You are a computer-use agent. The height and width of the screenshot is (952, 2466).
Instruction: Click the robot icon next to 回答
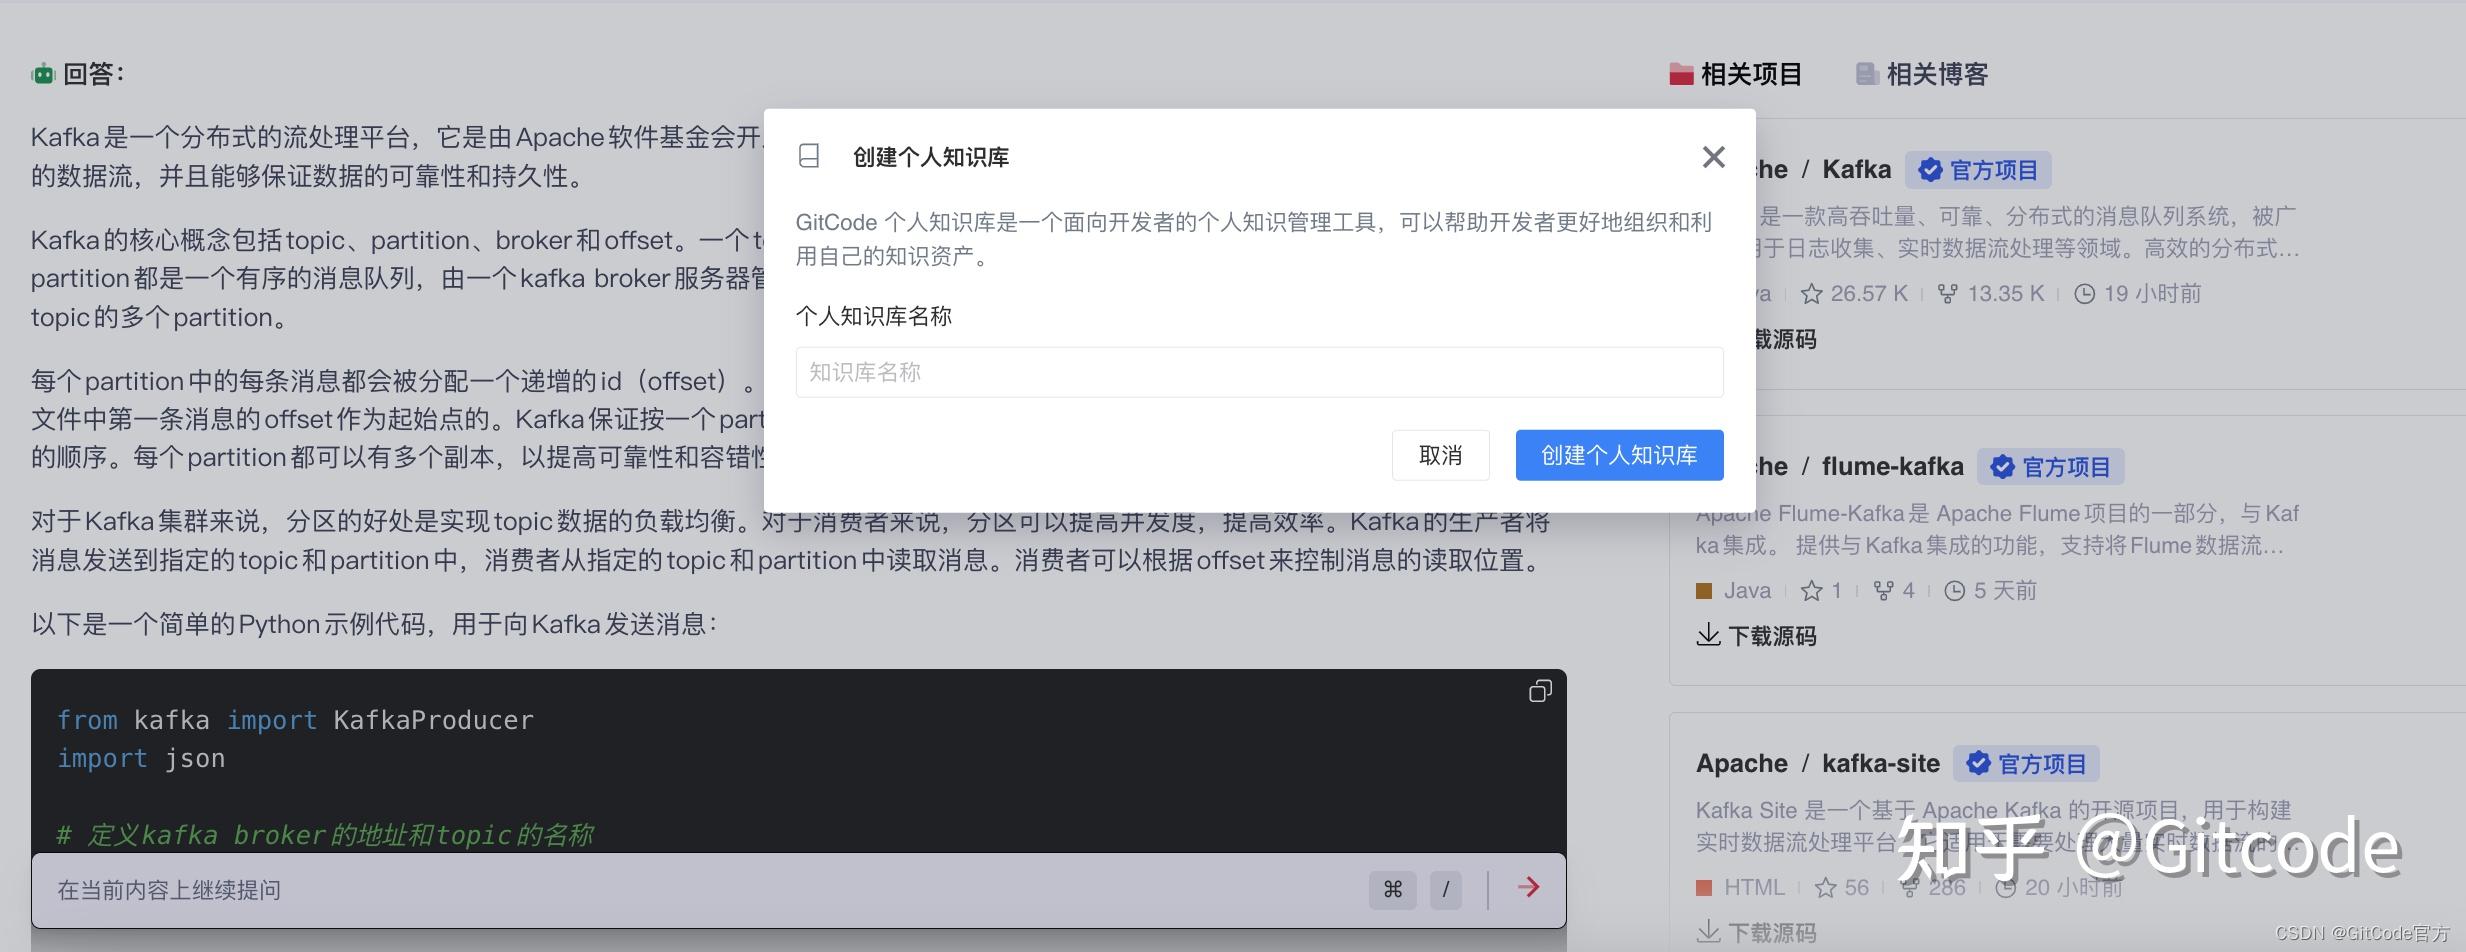[x=42, y=73]
